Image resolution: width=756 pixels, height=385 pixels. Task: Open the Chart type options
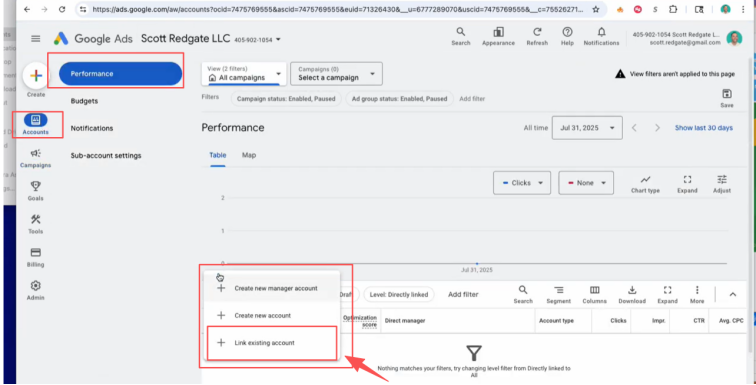tap(645, 184)
